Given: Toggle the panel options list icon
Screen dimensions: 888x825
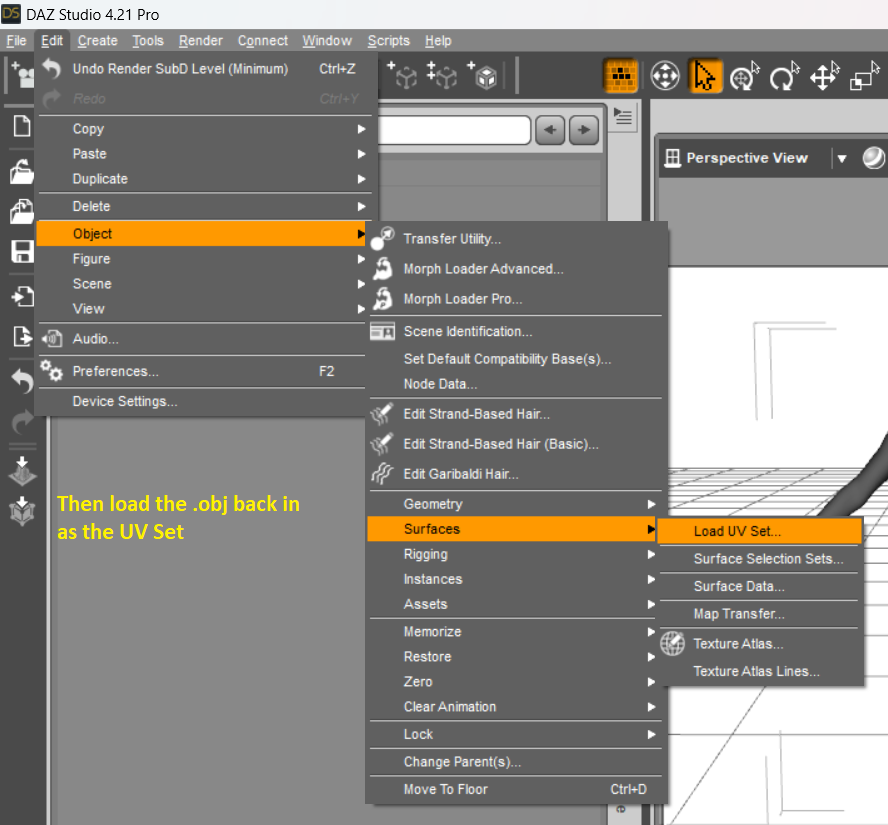Looking at the screenshot, I should point(622,116).
